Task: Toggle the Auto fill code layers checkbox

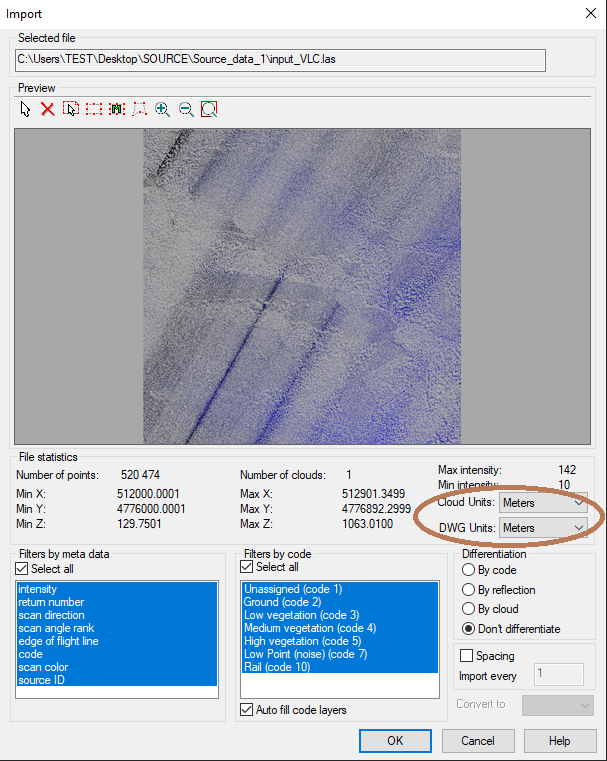Action: [247, 710]
